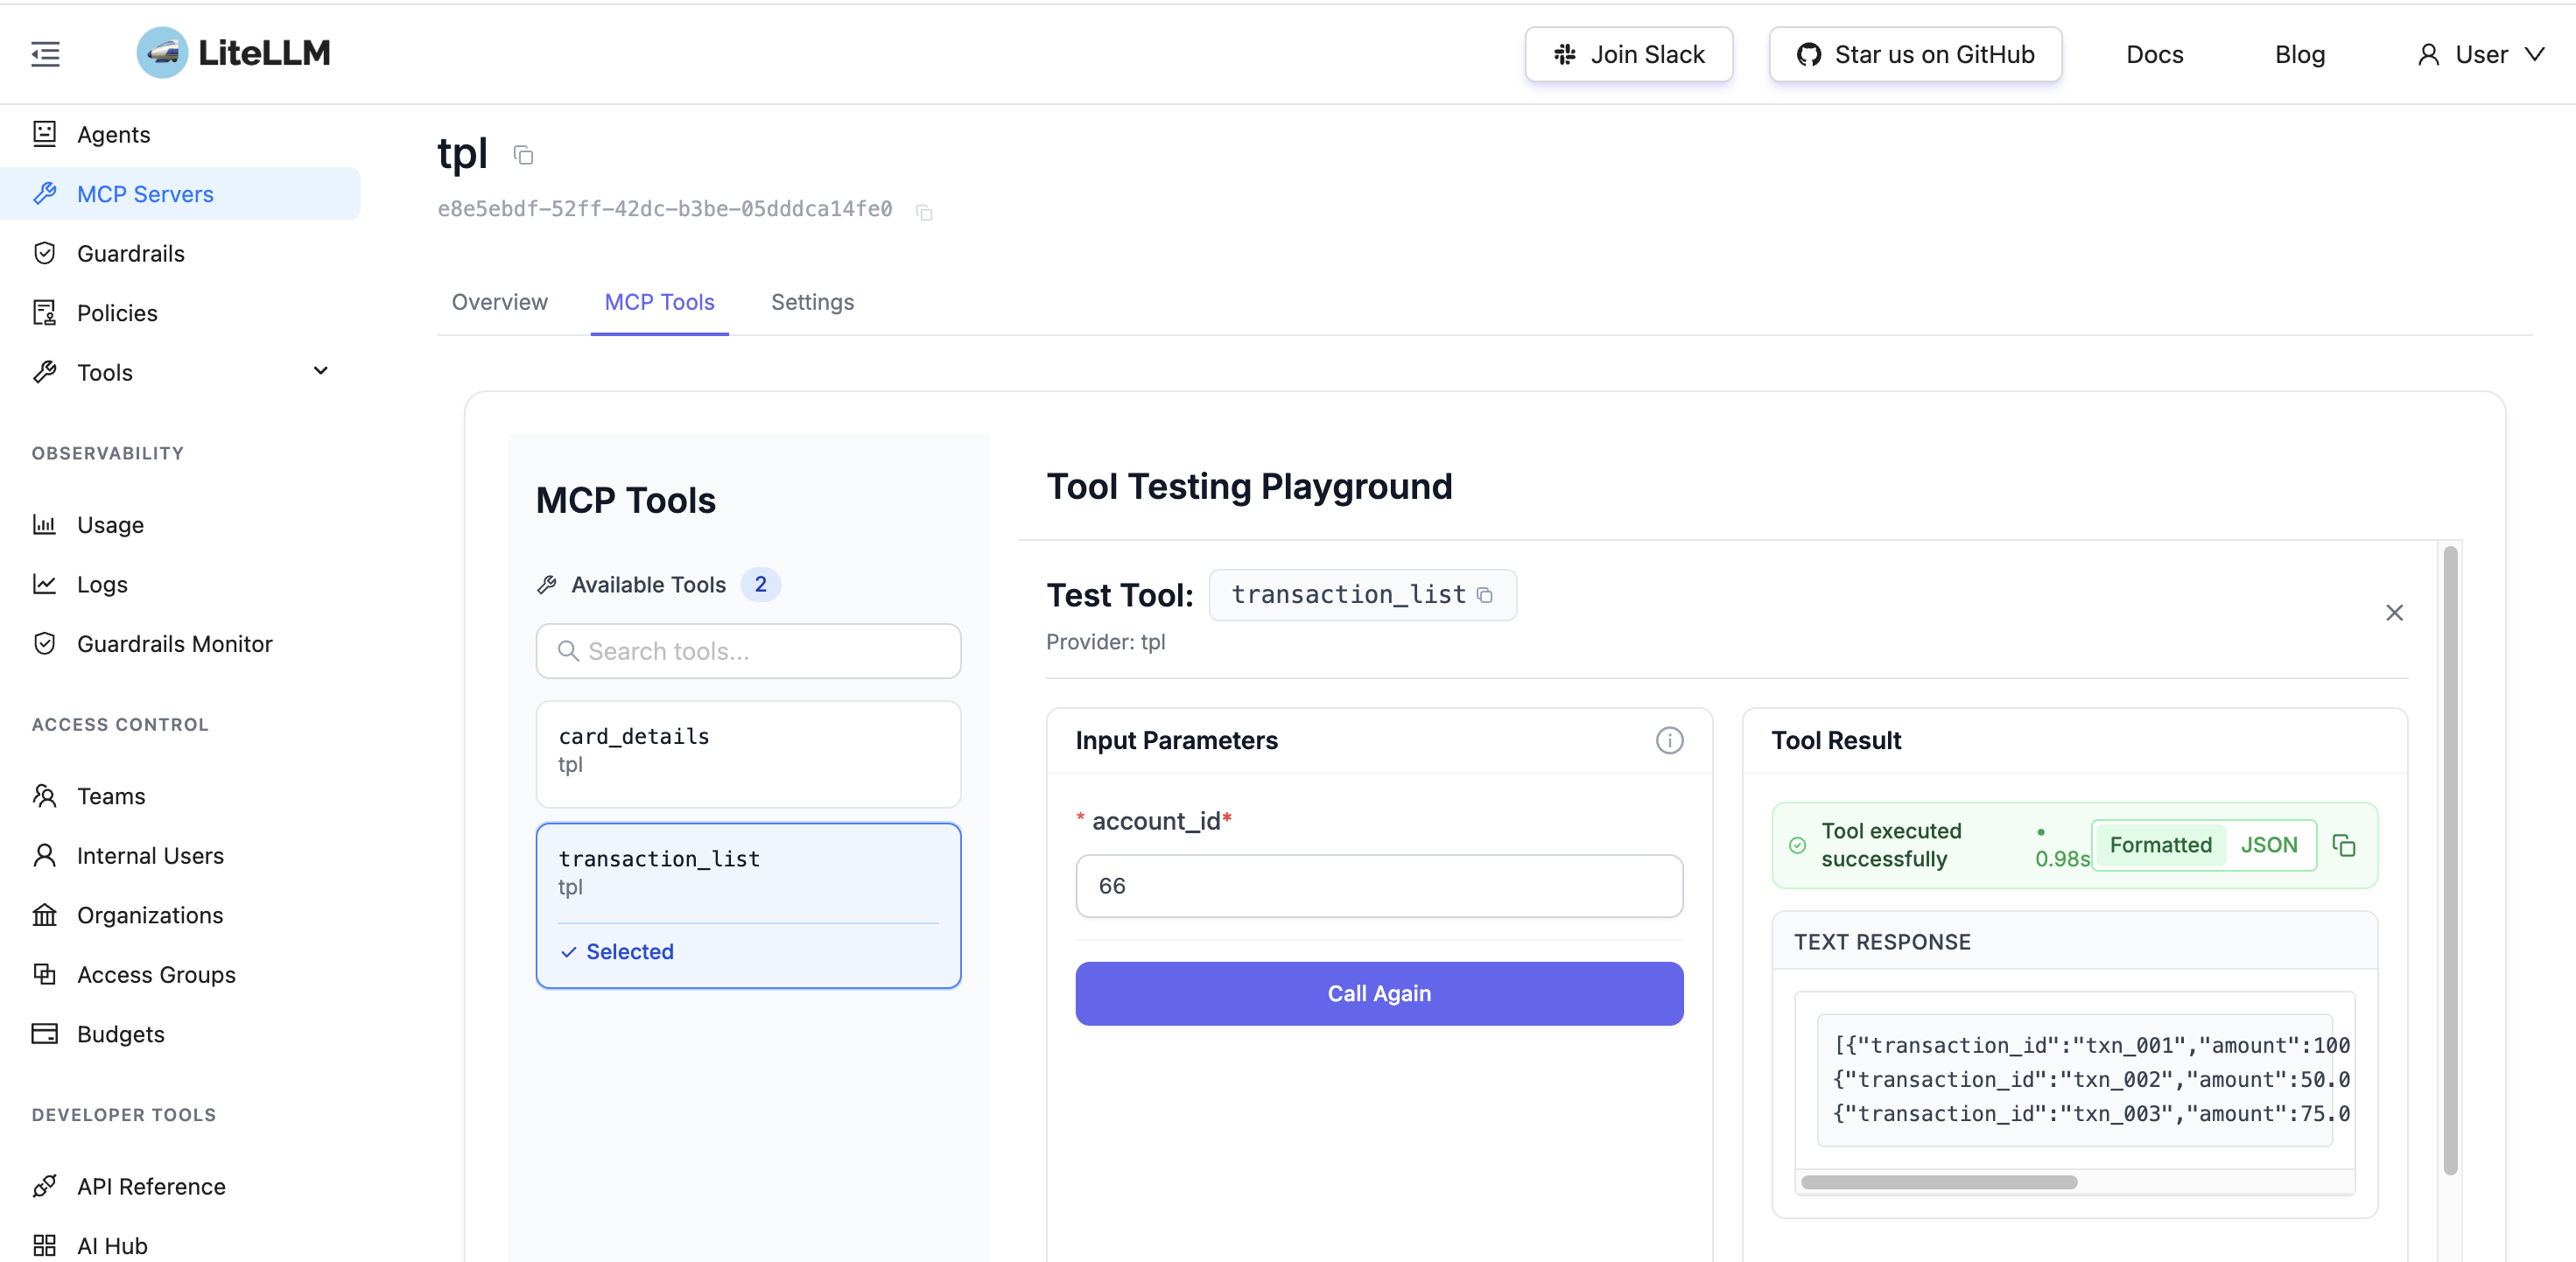Expand the Tools sidebar submenu

point(321,372)
